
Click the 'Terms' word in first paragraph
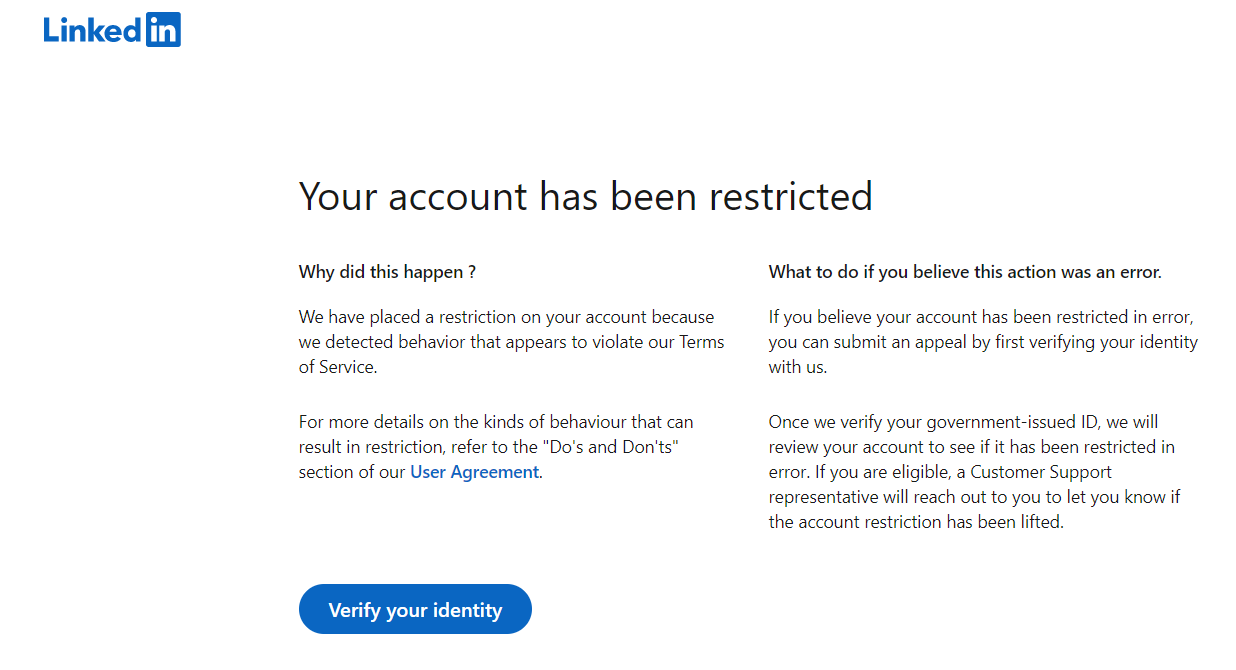pyautogui.click(x=701, y=342)
